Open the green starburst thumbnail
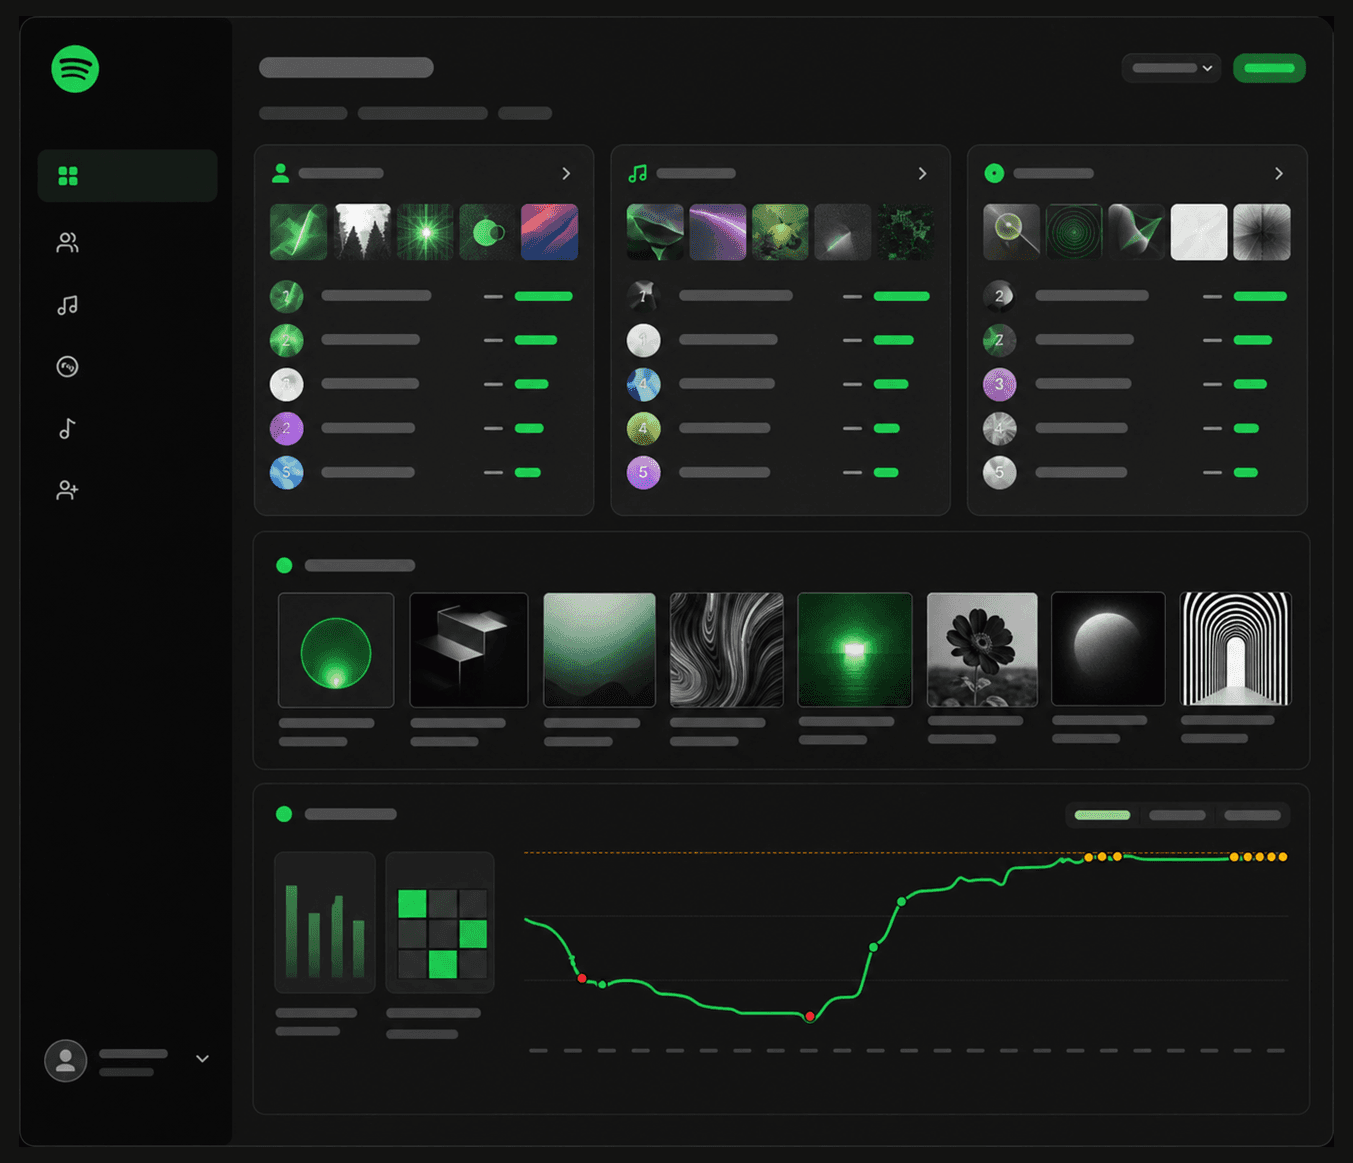 tap(425, 232)
